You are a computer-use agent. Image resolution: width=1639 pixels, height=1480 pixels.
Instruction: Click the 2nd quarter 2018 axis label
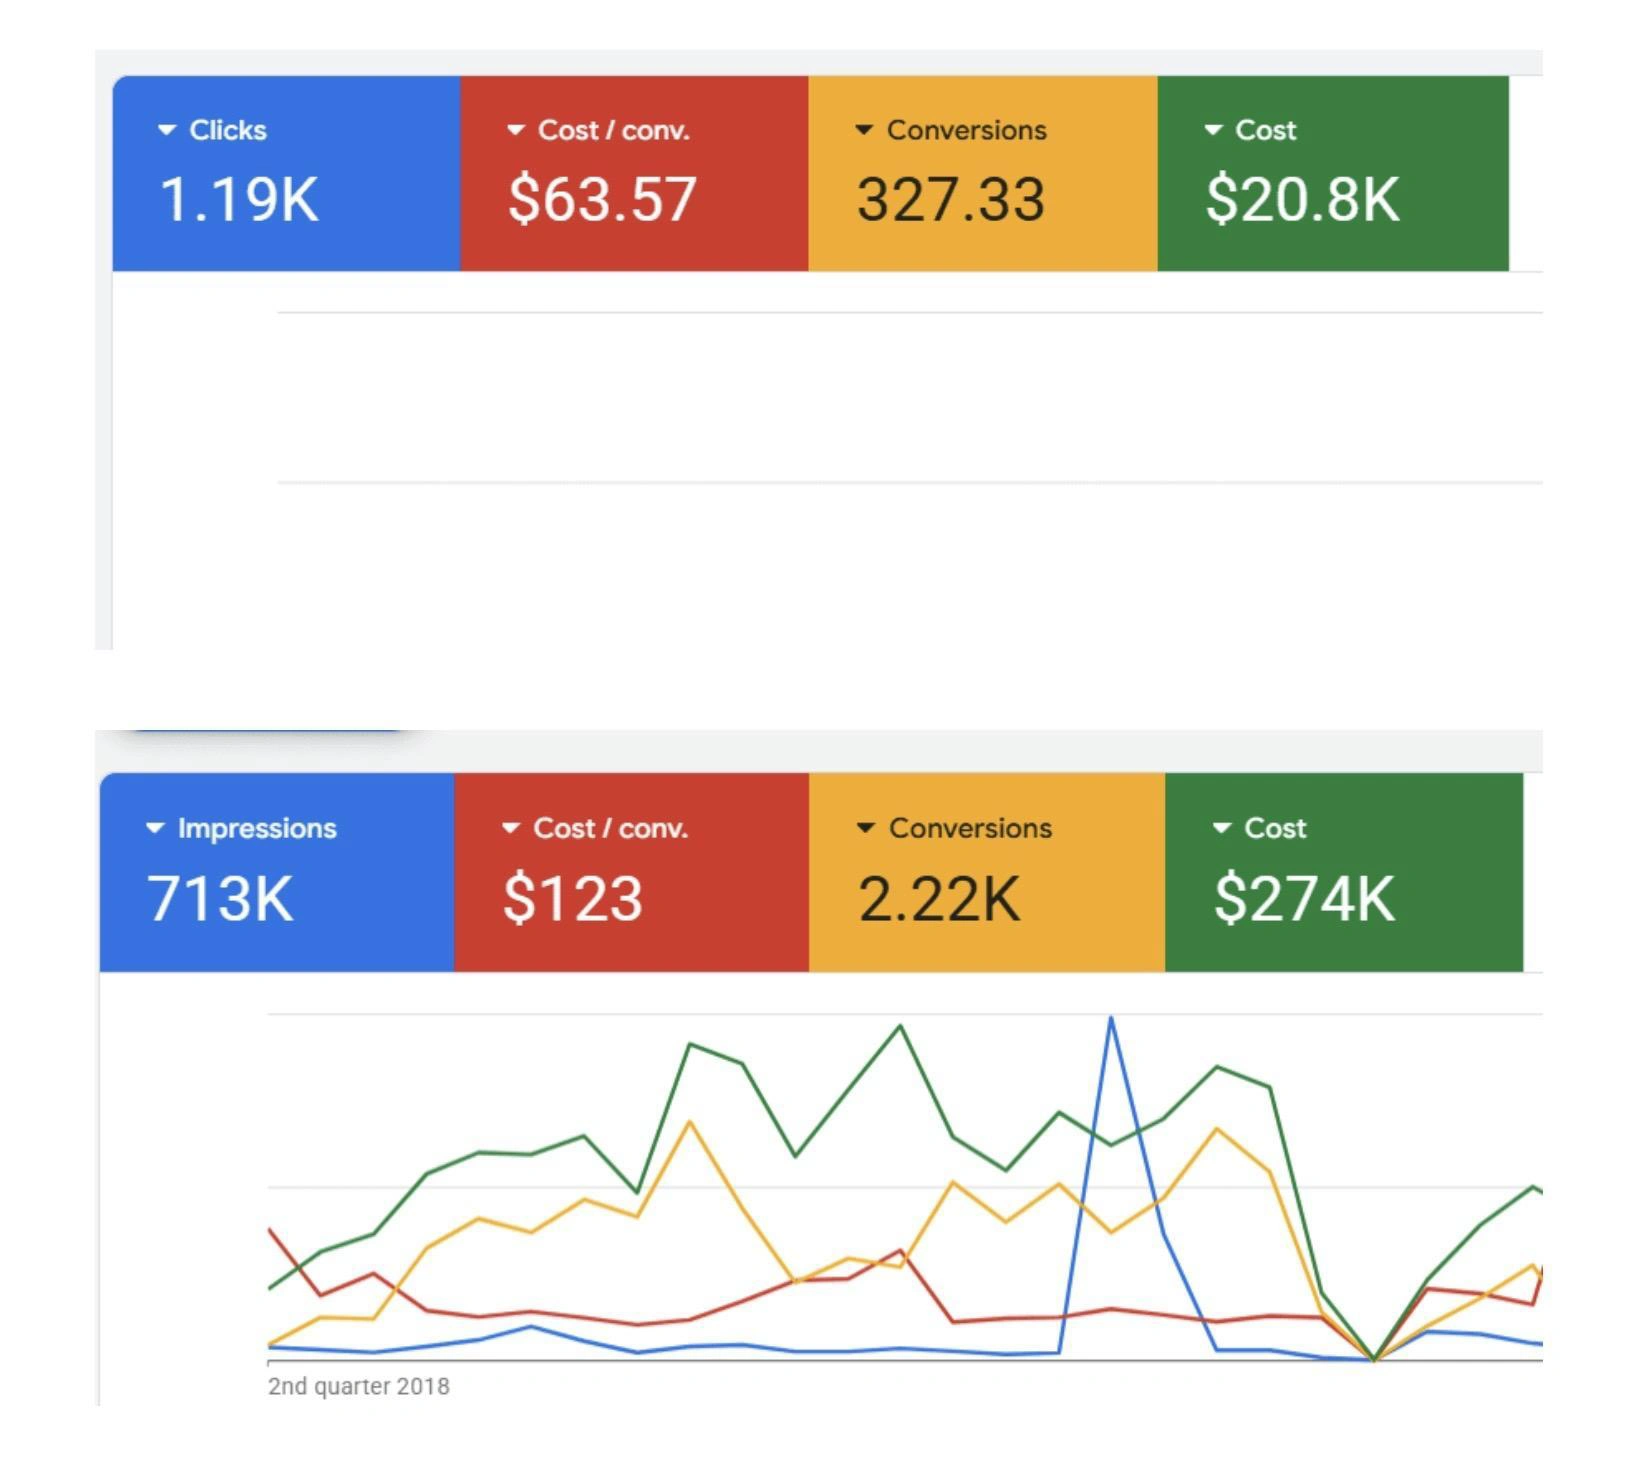[x=359, y=1386]
